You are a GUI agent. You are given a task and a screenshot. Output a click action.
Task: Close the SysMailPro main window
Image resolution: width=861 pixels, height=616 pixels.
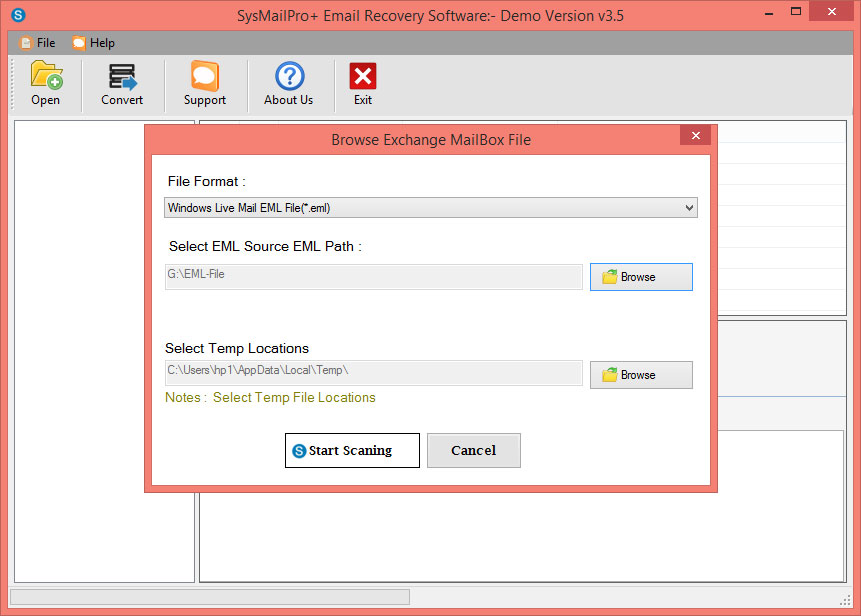(831, 12)
